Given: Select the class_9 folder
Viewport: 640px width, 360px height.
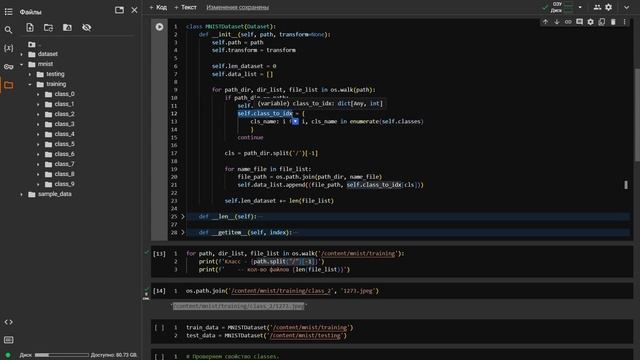Looking at the screenshot, I should (64, 184).
